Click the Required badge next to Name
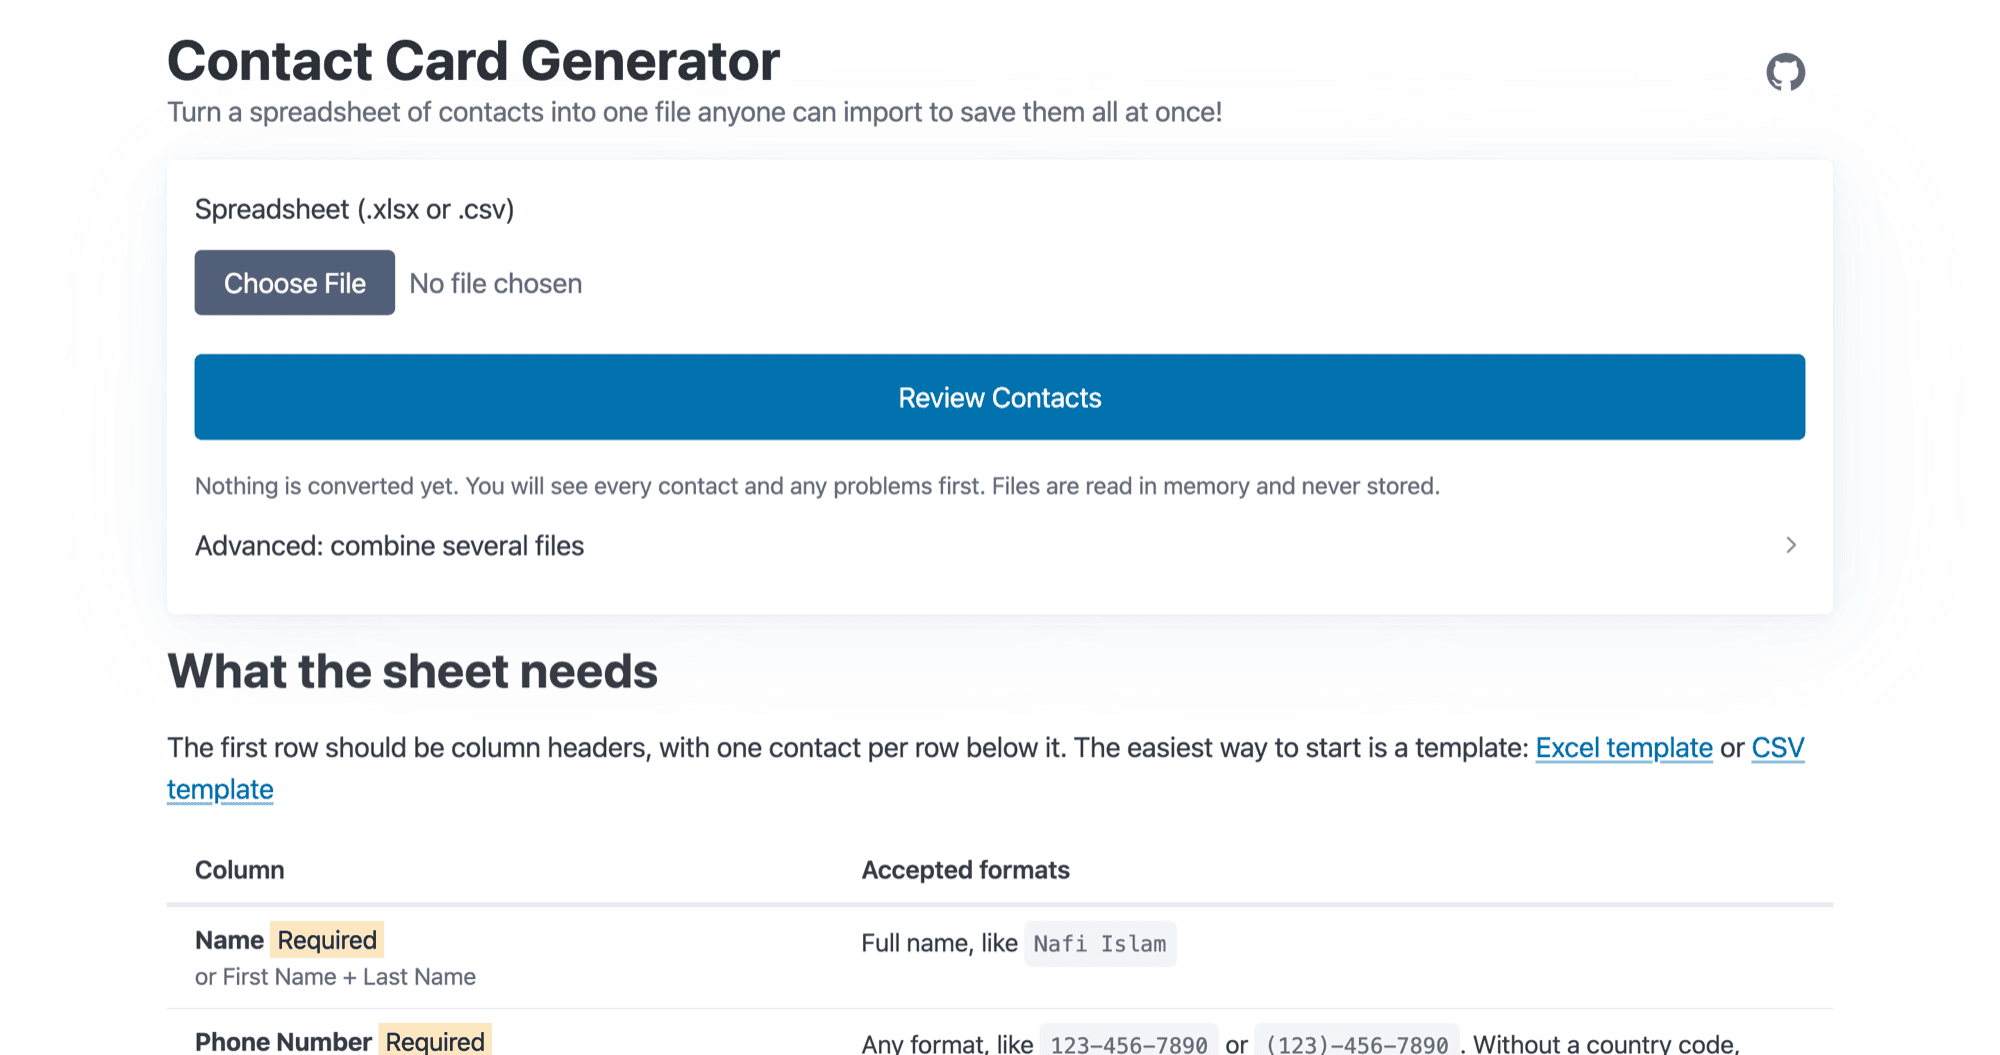 (327, 940)
